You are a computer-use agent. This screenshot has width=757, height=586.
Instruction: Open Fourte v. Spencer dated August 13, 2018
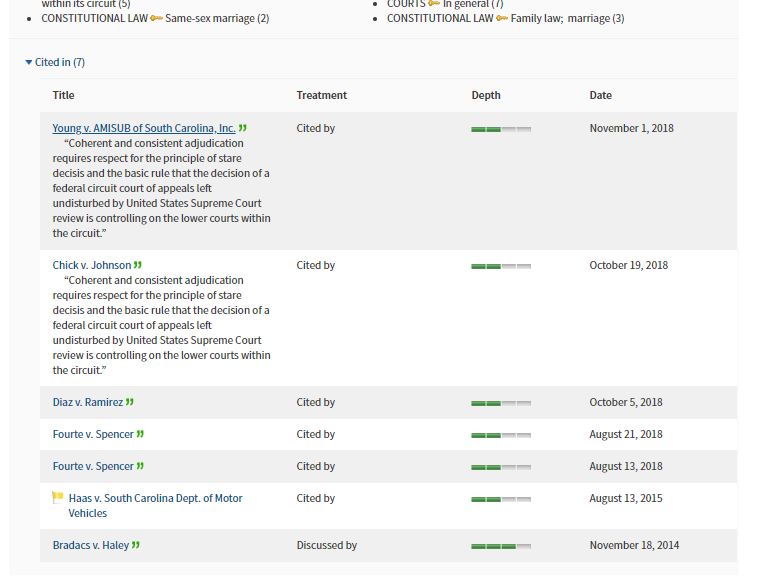pos(93,466)
